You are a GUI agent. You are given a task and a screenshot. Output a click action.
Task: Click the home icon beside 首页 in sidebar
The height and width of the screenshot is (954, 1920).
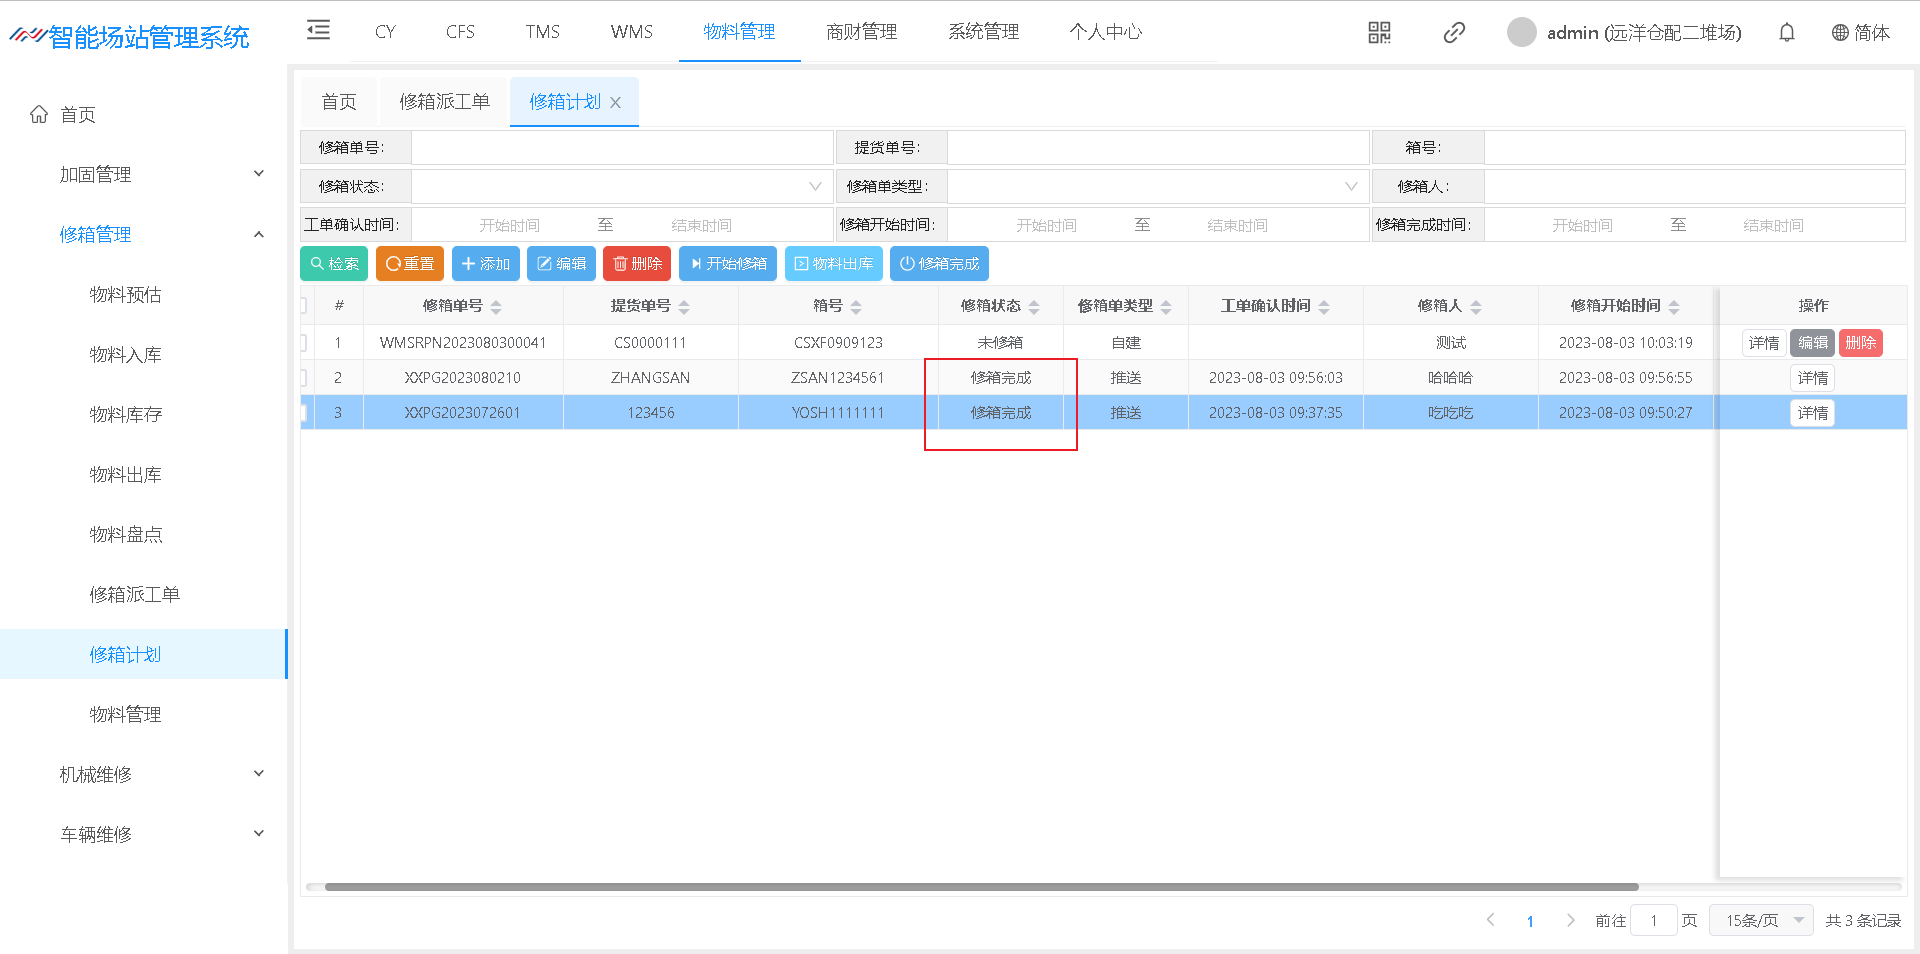click(x=39, y=115)
